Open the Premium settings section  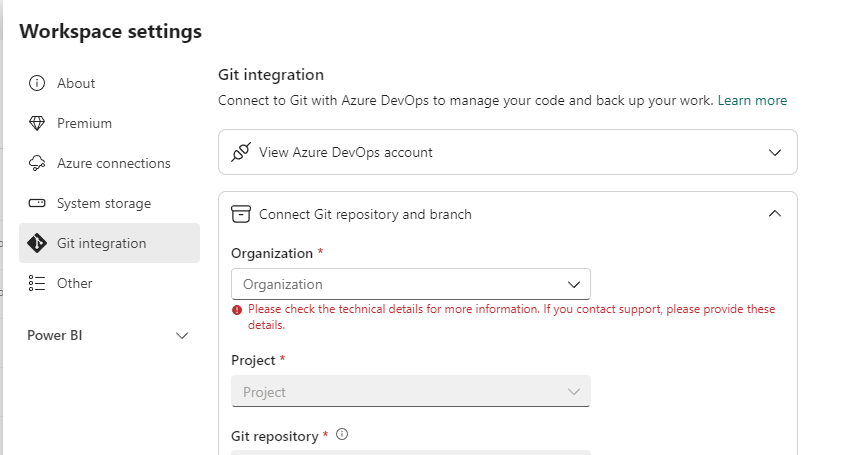coord(109,123)
